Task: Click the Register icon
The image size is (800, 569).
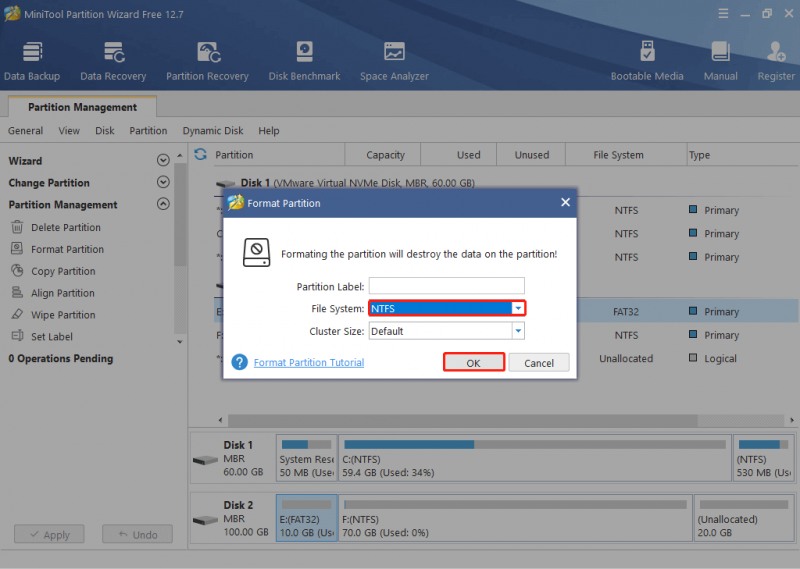Action: click(x=776, y=52)
